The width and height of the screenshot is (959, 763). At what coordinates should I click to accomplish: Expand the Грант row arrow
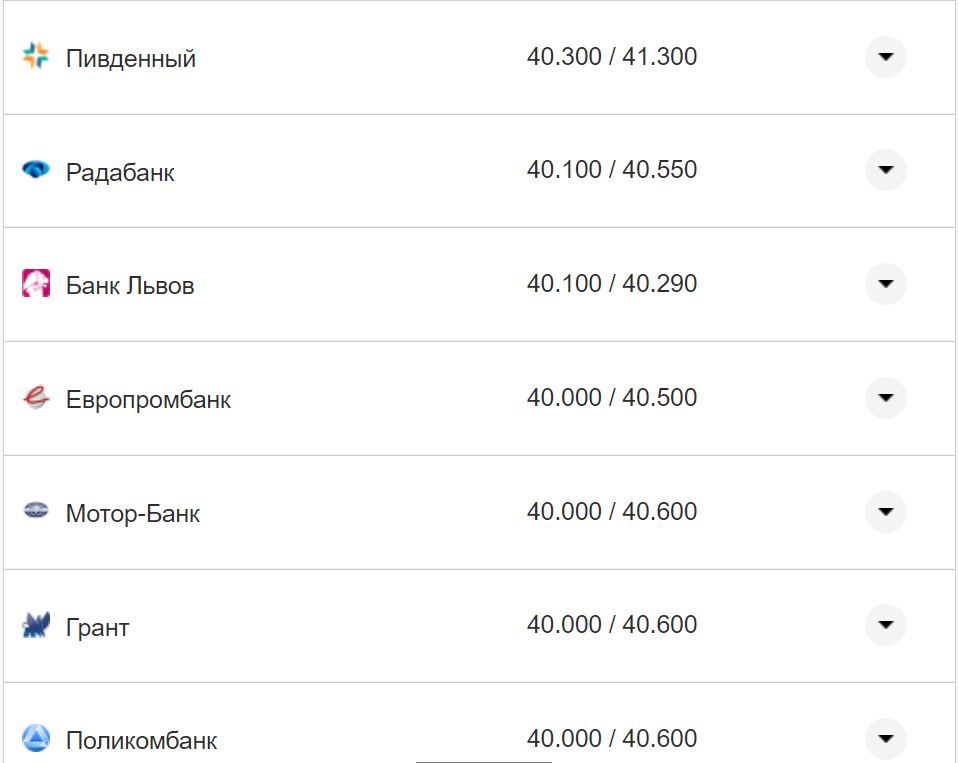pyautogui.click(x=885, y=626)
